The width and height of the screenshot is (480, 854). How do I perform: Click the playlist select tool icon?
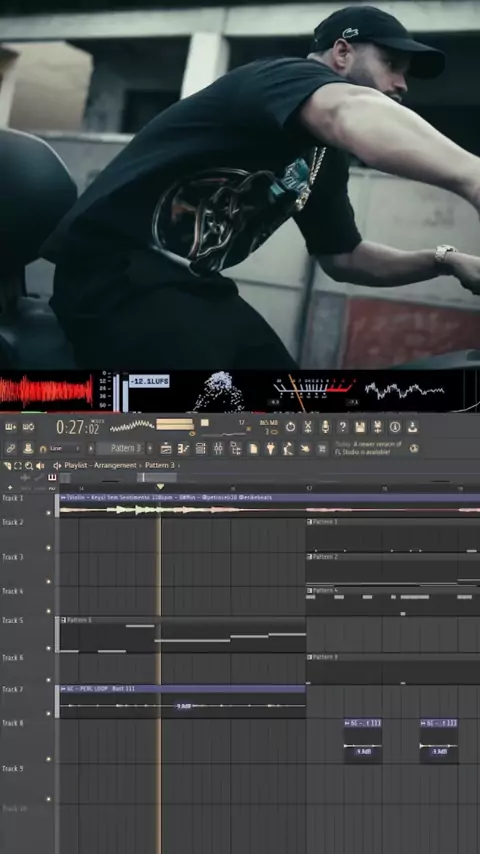[17, 466]
